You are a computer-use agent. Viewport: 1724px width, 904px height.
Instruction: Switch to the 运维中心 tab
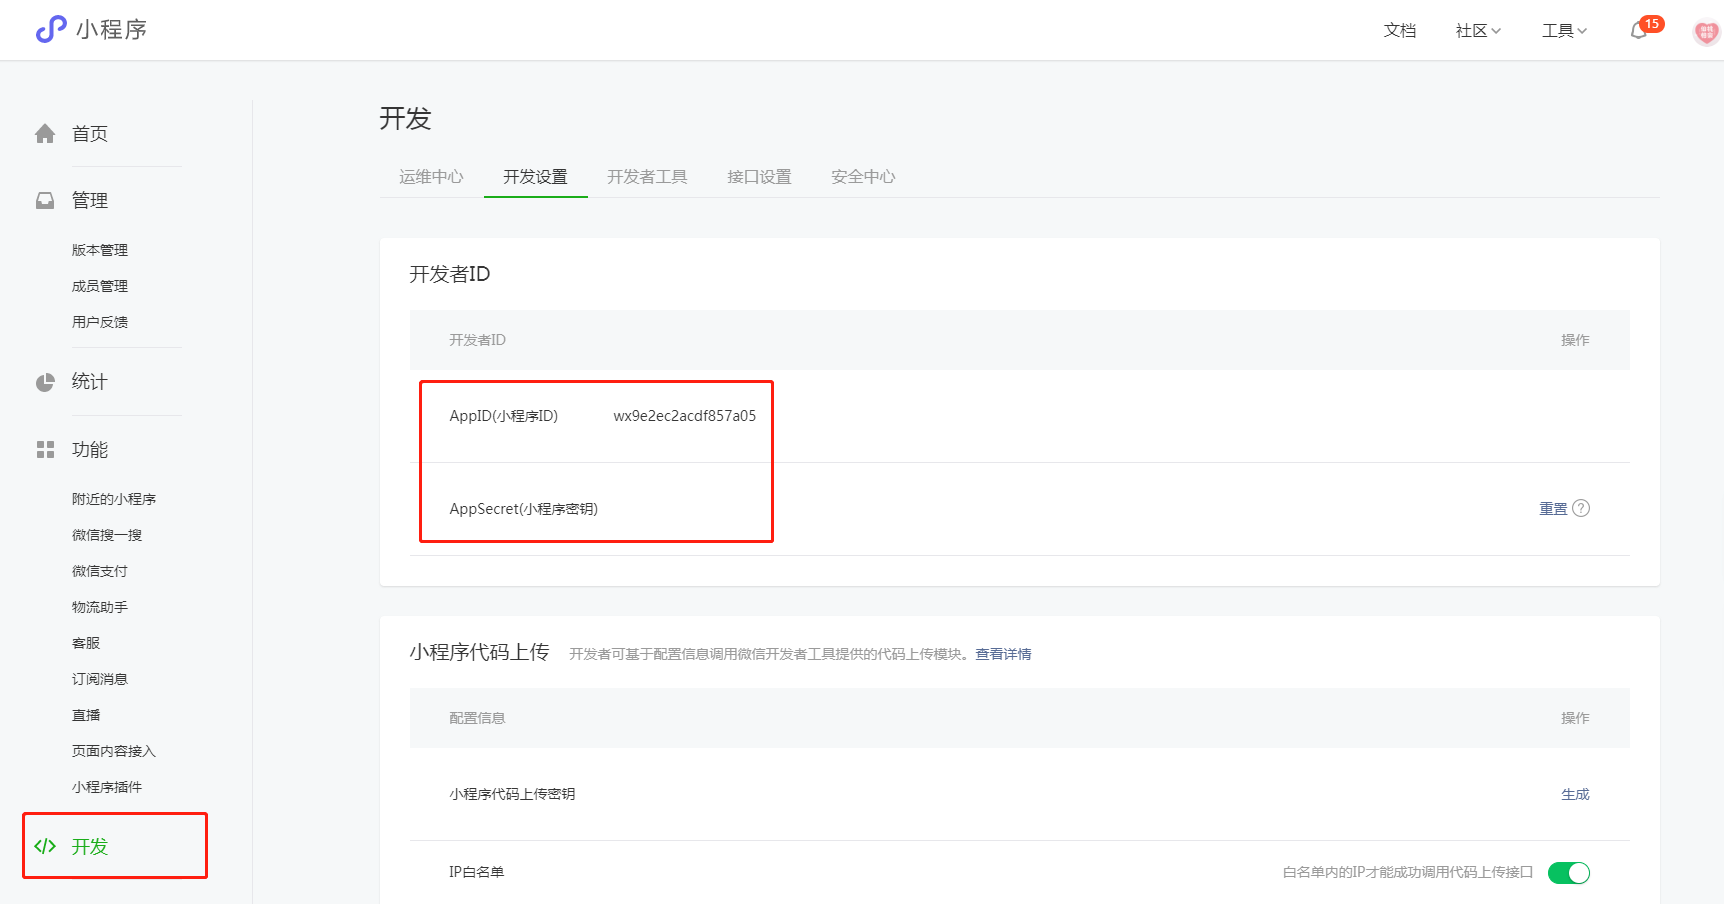click(x=431, y=177)
